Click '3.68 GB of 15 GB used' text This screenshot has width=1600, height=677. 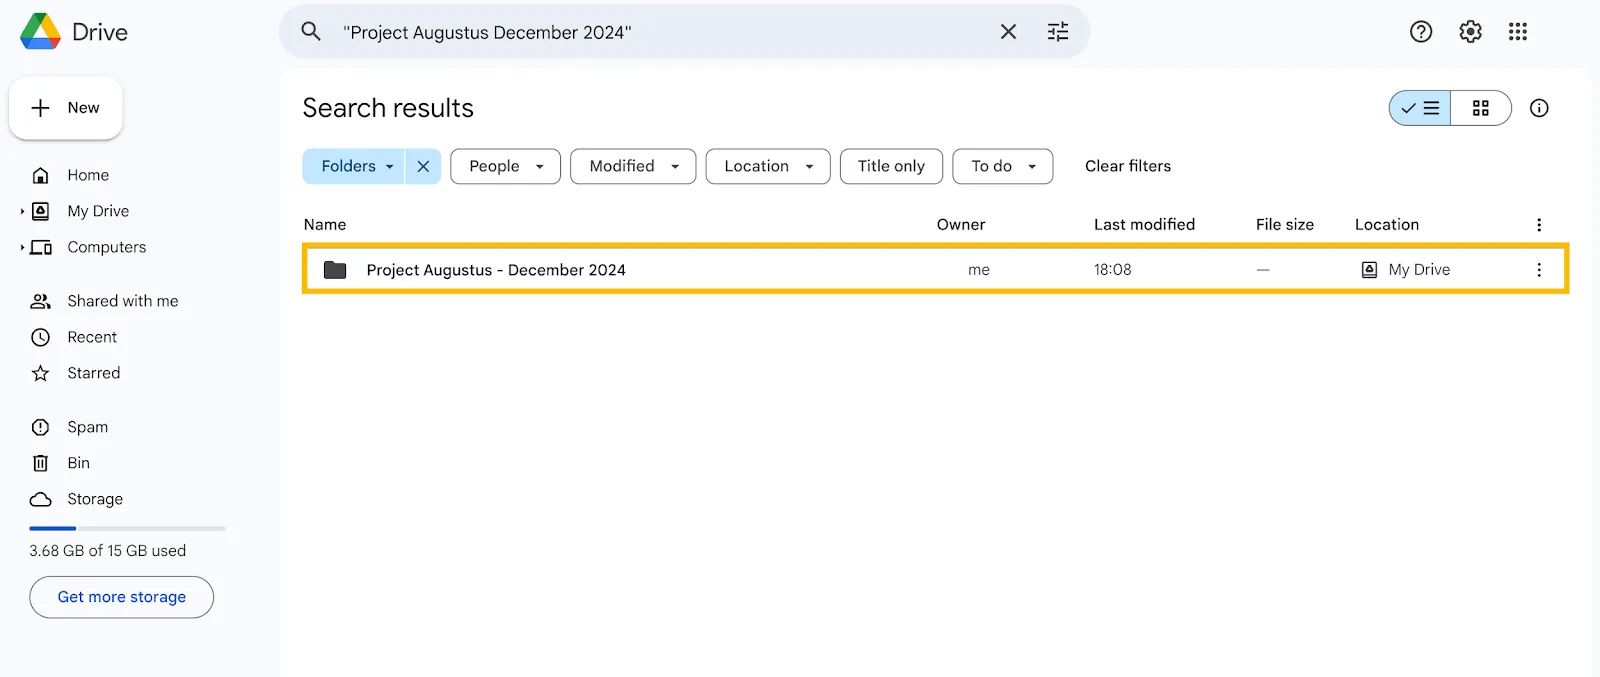[108, 551]
